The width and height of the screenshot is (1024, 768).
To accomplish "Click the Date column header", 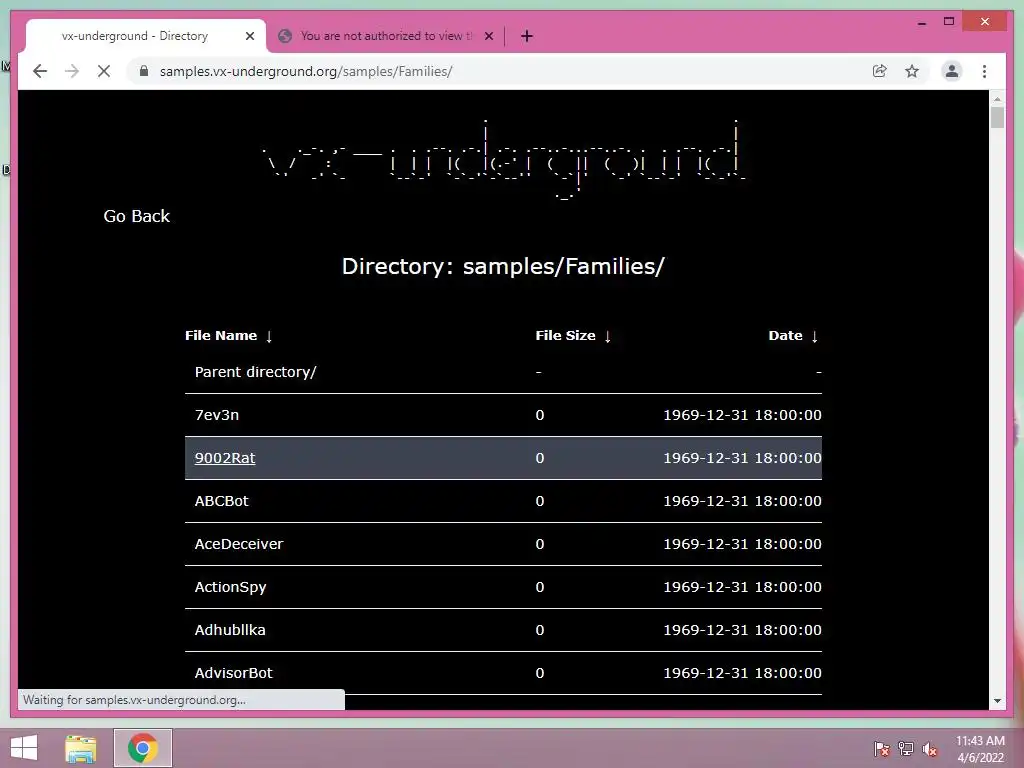I will coord(786,336).
